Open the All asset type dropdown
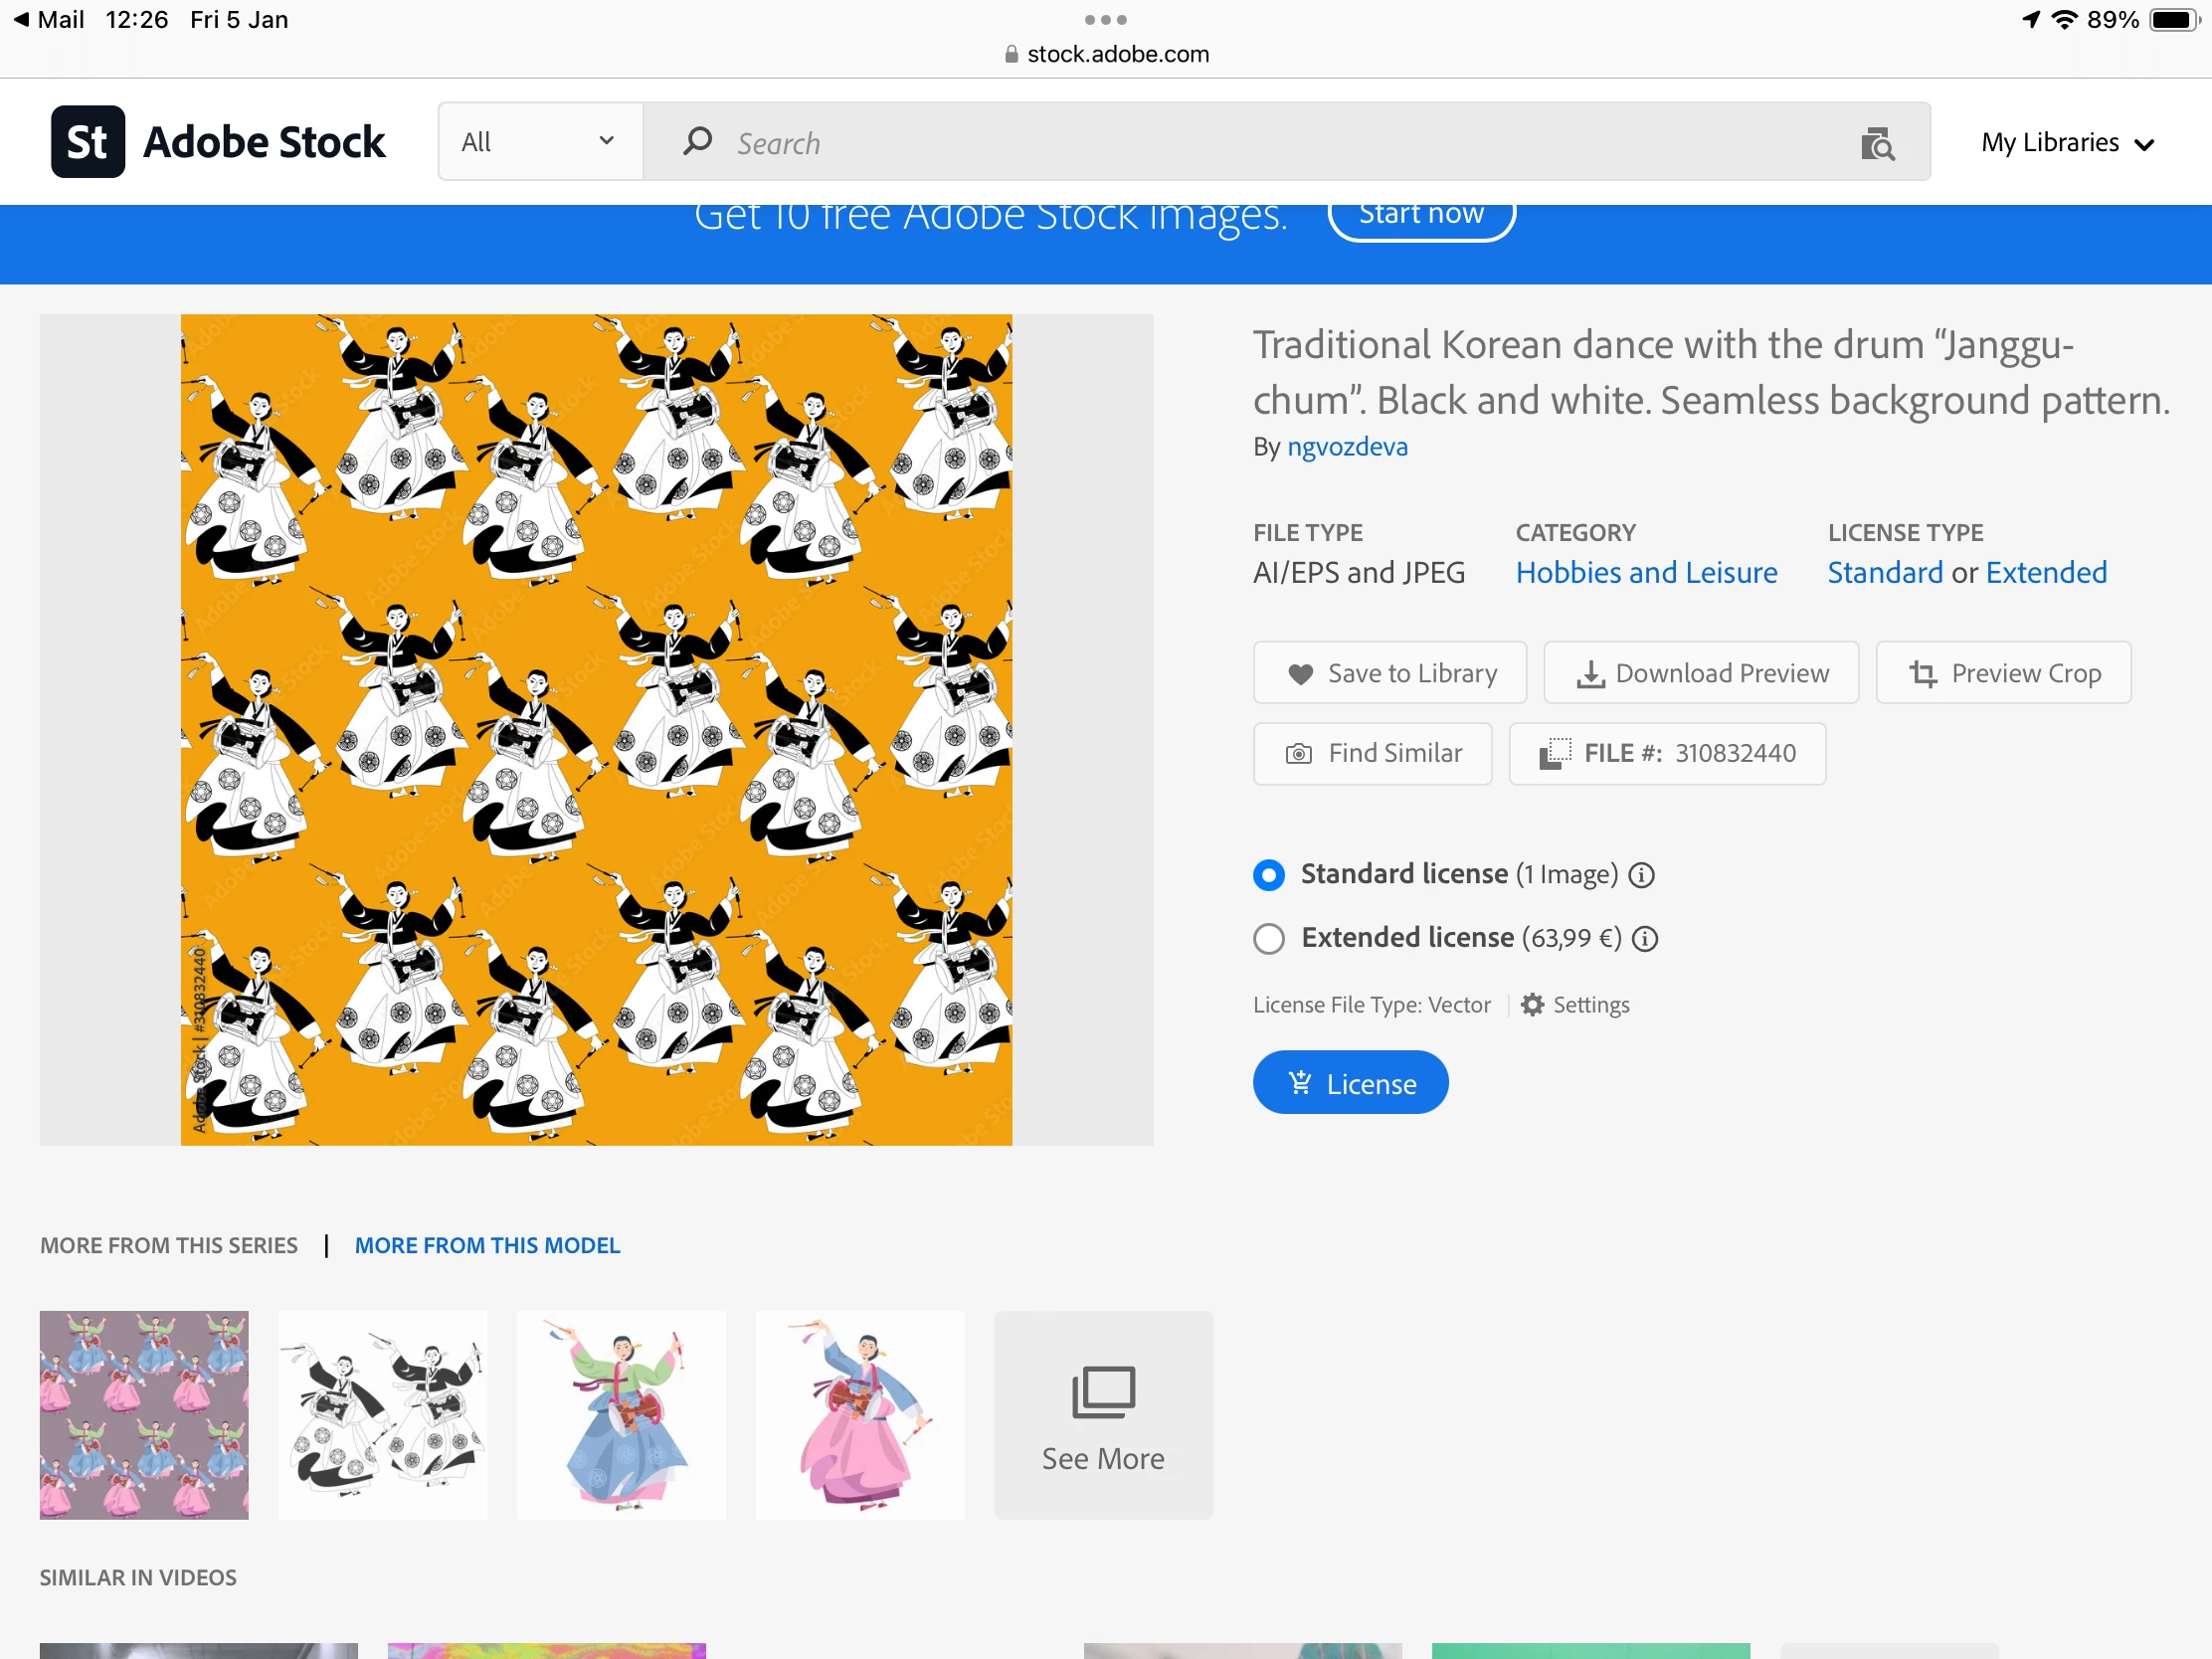This screenshot has height=1659, width=2212. pos(539,142)
